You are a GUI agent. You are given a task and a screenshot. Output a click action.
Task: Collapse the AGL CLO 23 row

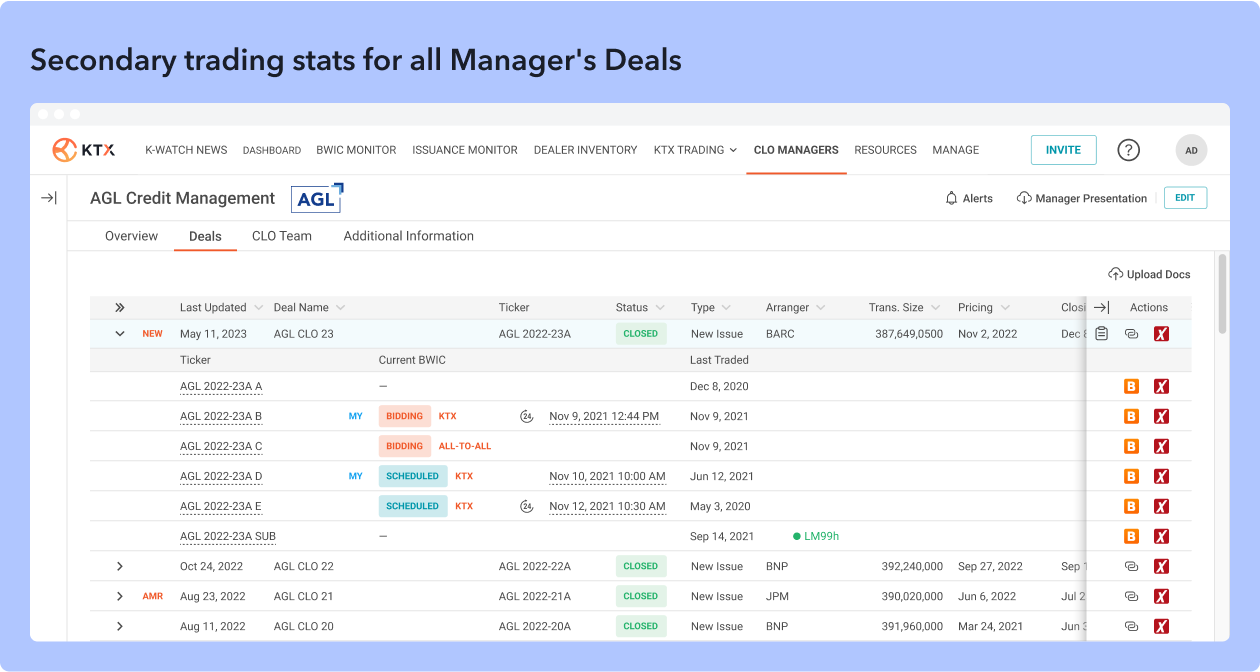pyautogui.click(x=120, y=334)
